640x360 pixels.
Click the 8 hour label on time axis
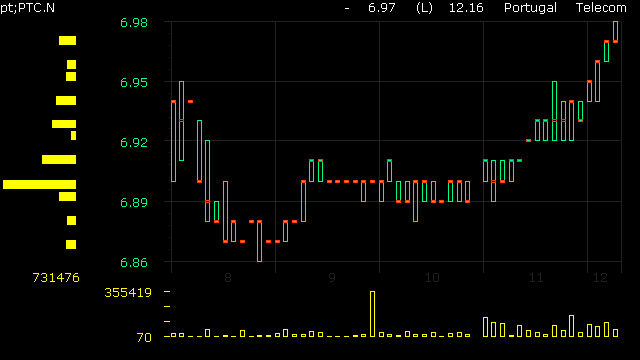[x=228, y=278]
